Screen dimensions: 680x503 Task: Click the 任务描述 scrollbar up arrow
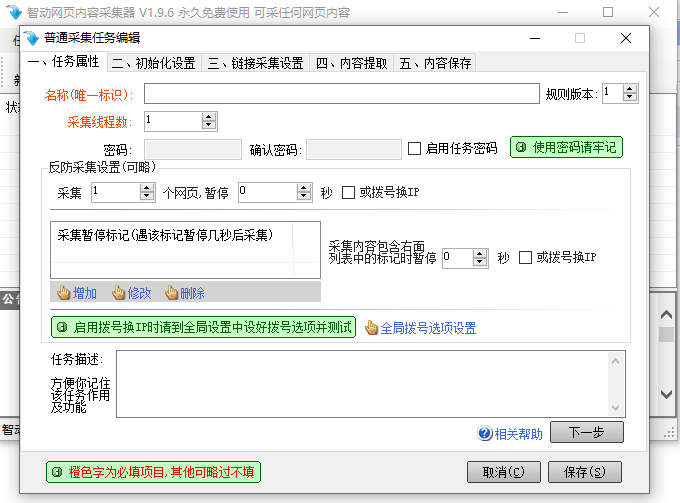coord(615,361)
